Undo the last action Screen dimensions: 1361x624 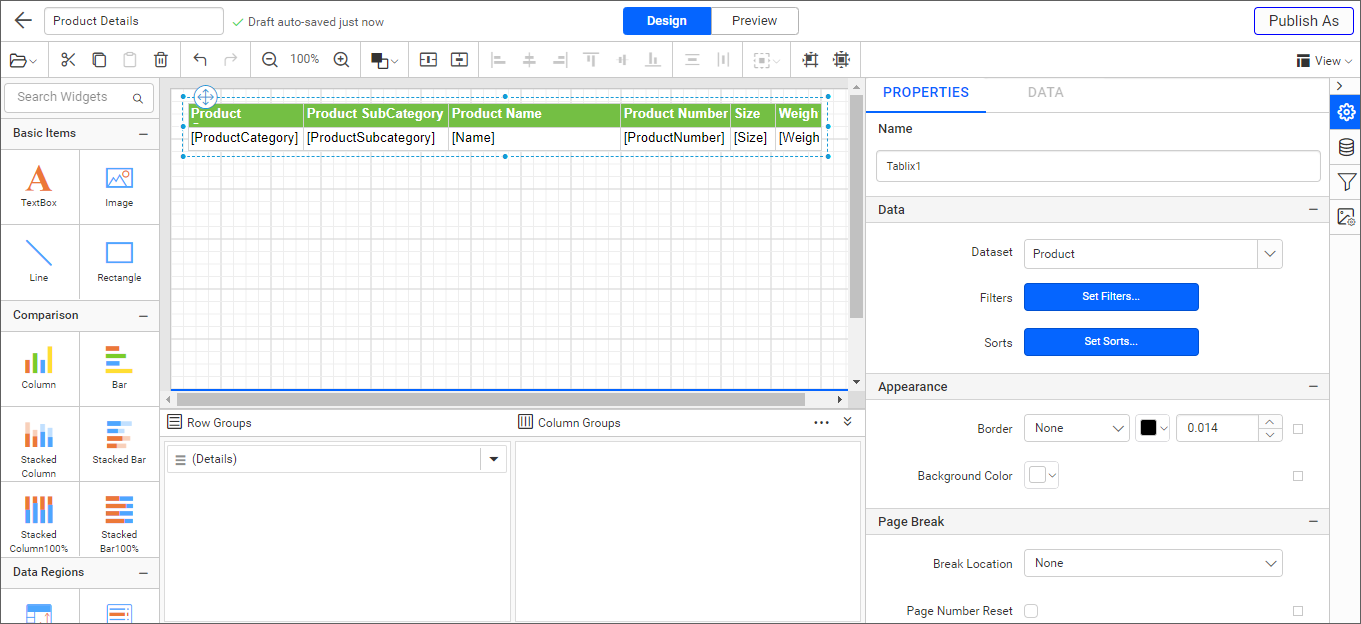pos(200,60)
